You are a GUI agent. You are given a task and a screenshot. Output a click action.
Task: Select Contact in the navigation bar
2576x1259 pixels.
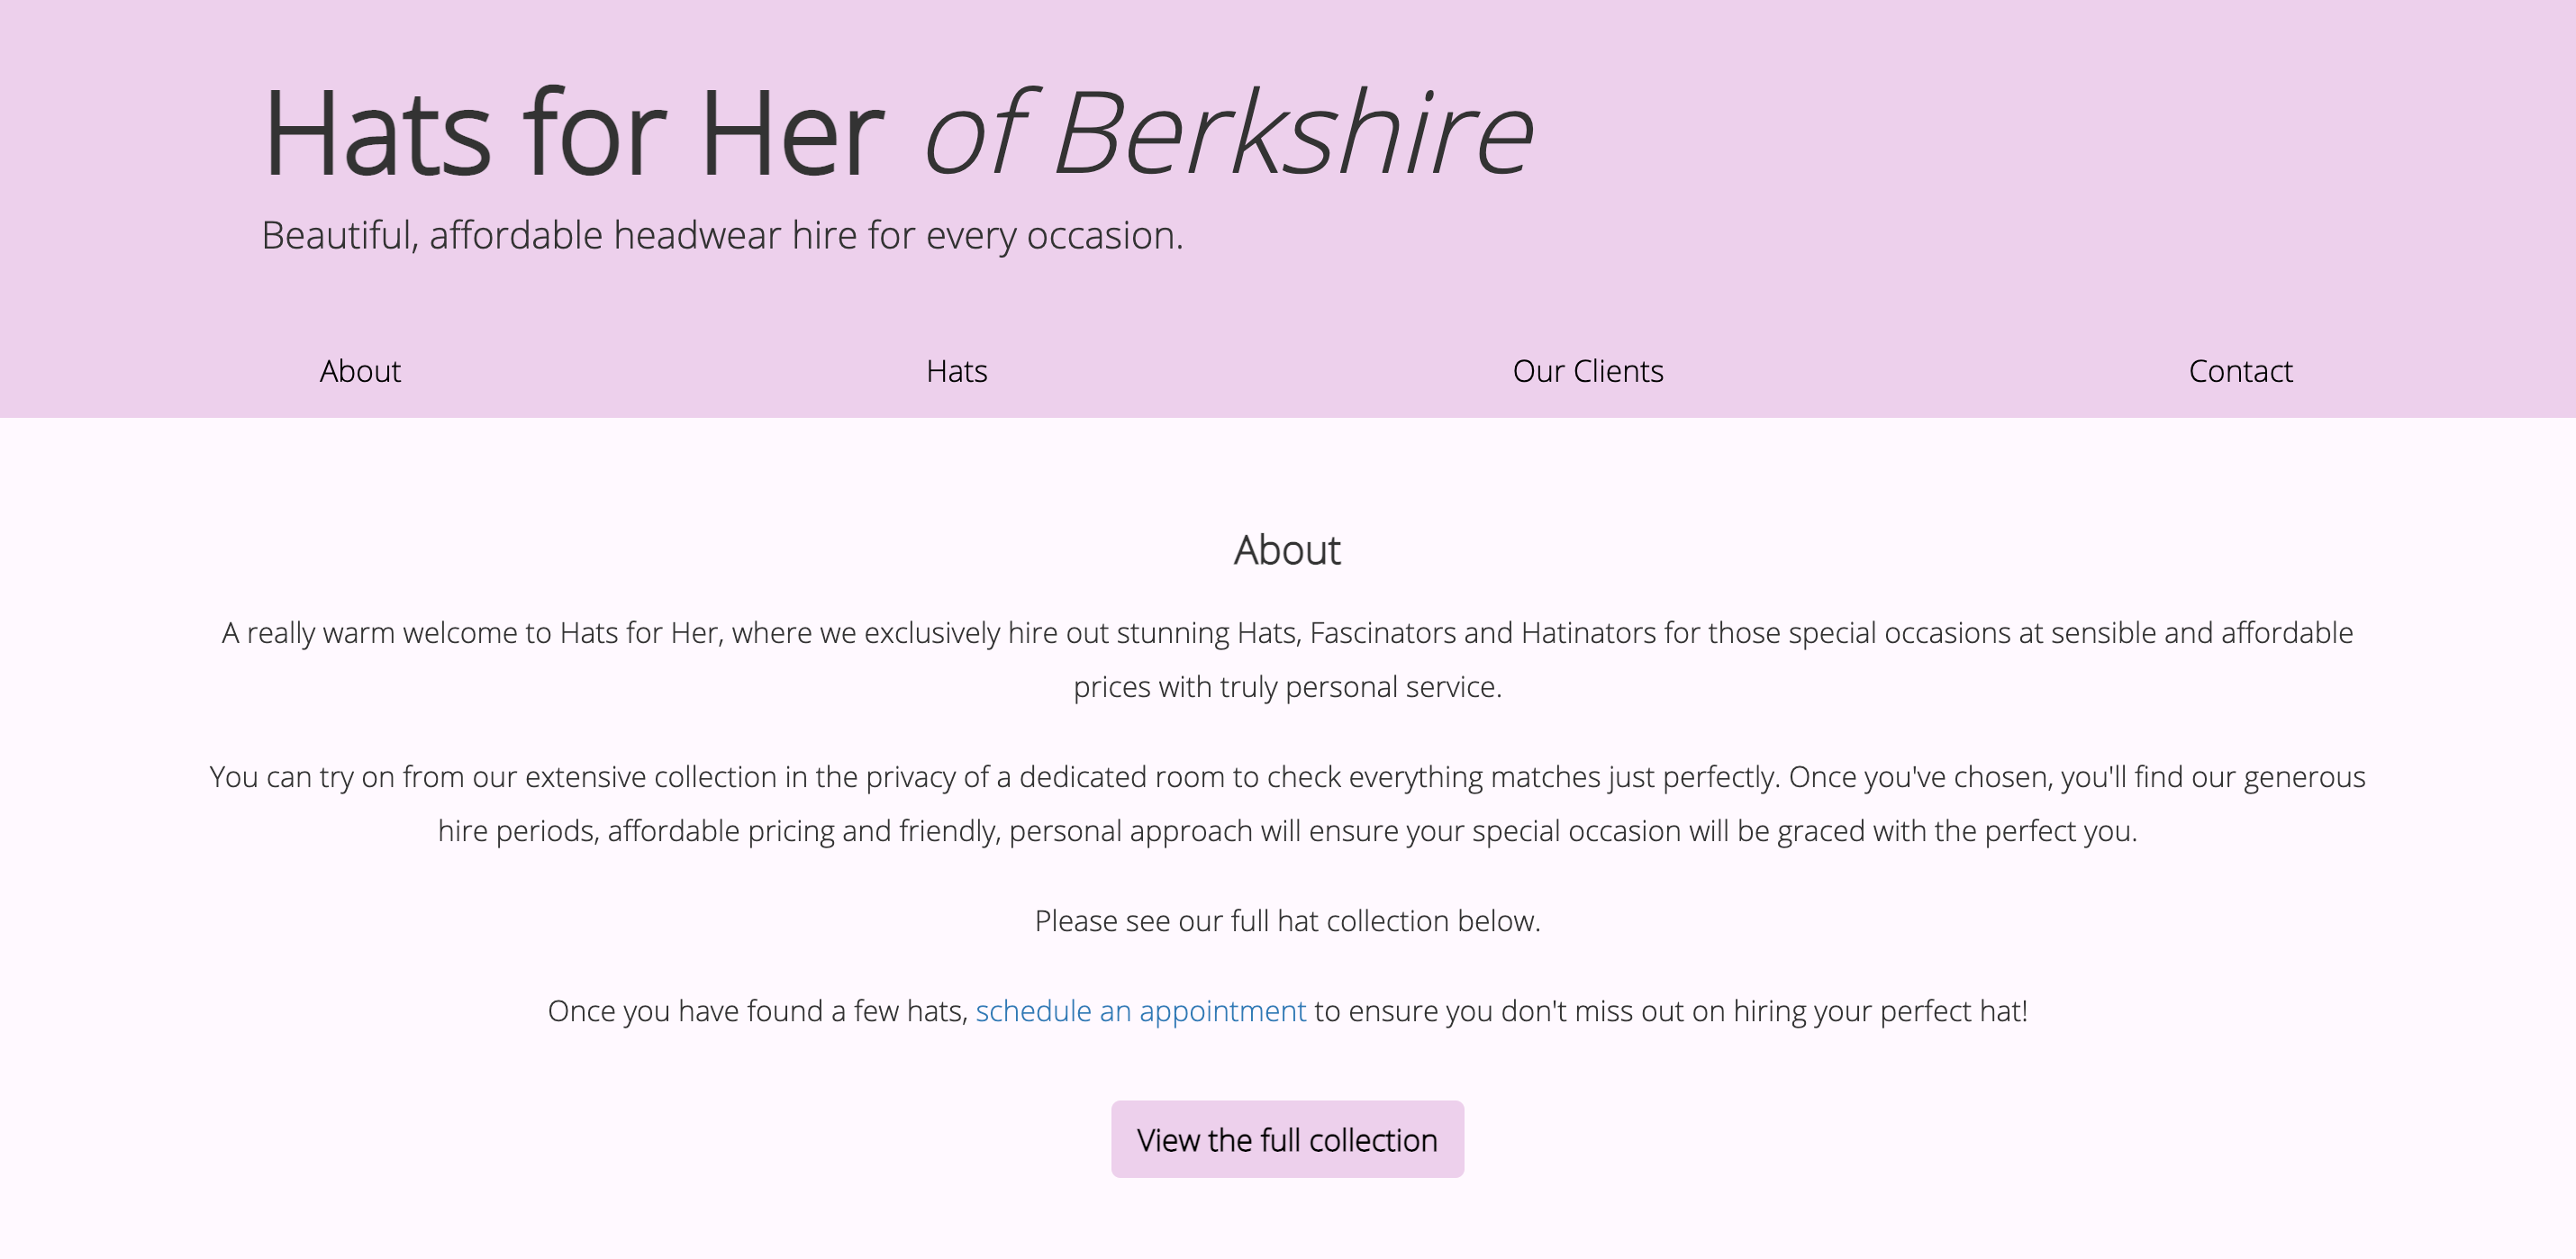[x=2240, y=371]
